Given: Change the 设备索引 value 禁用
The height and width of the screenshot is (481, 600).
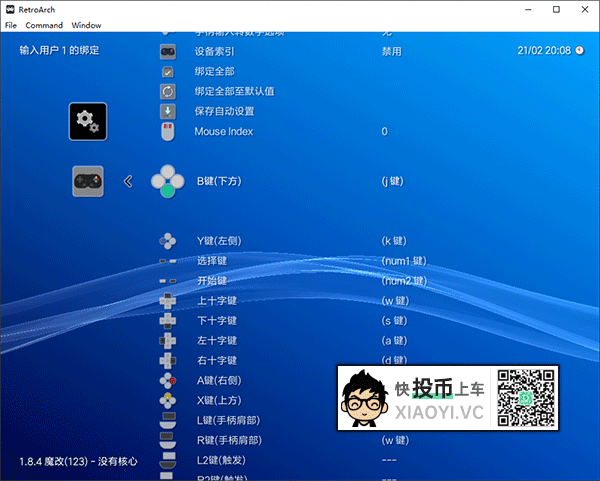Looking at the screenshot, I should coord(392,51).
